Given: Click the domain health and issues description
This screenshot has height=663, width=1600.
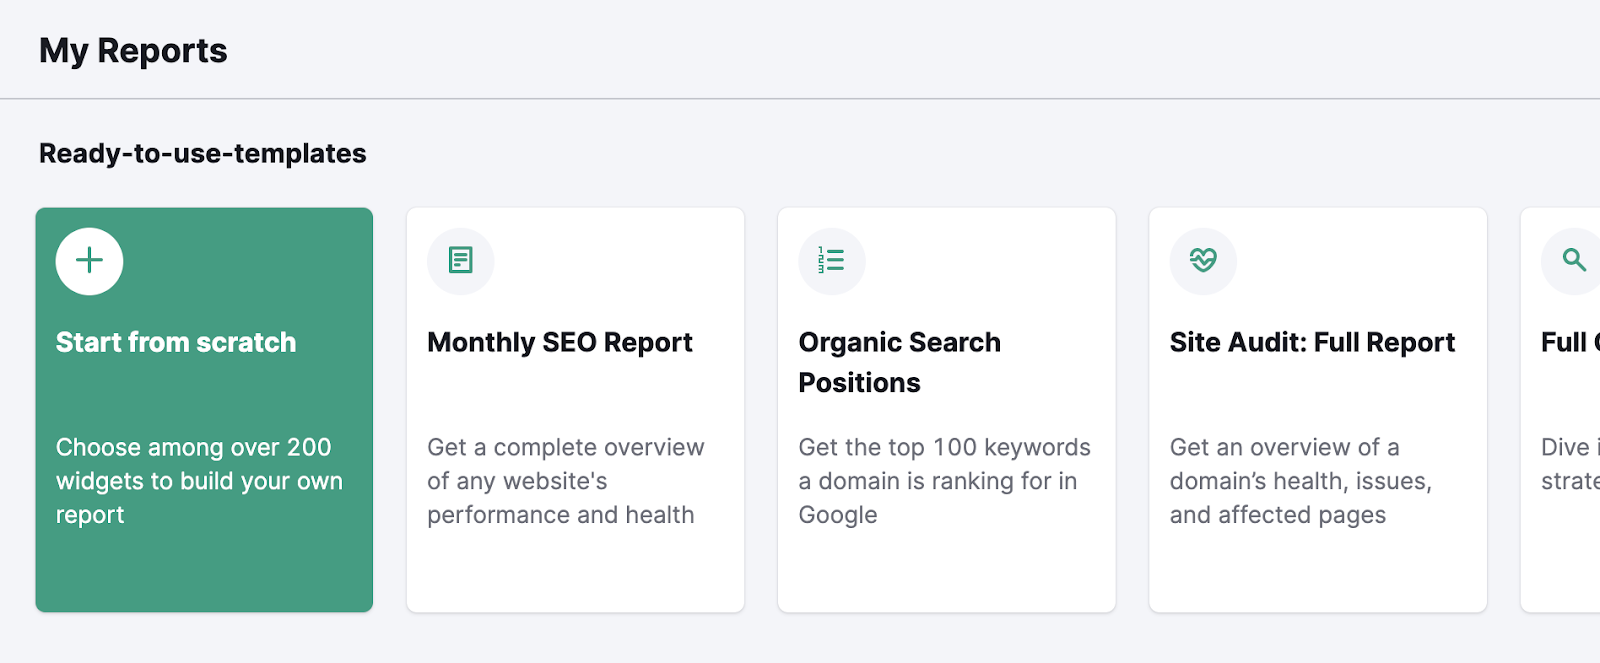Looking at the screenshot, I should (1300, 480).
